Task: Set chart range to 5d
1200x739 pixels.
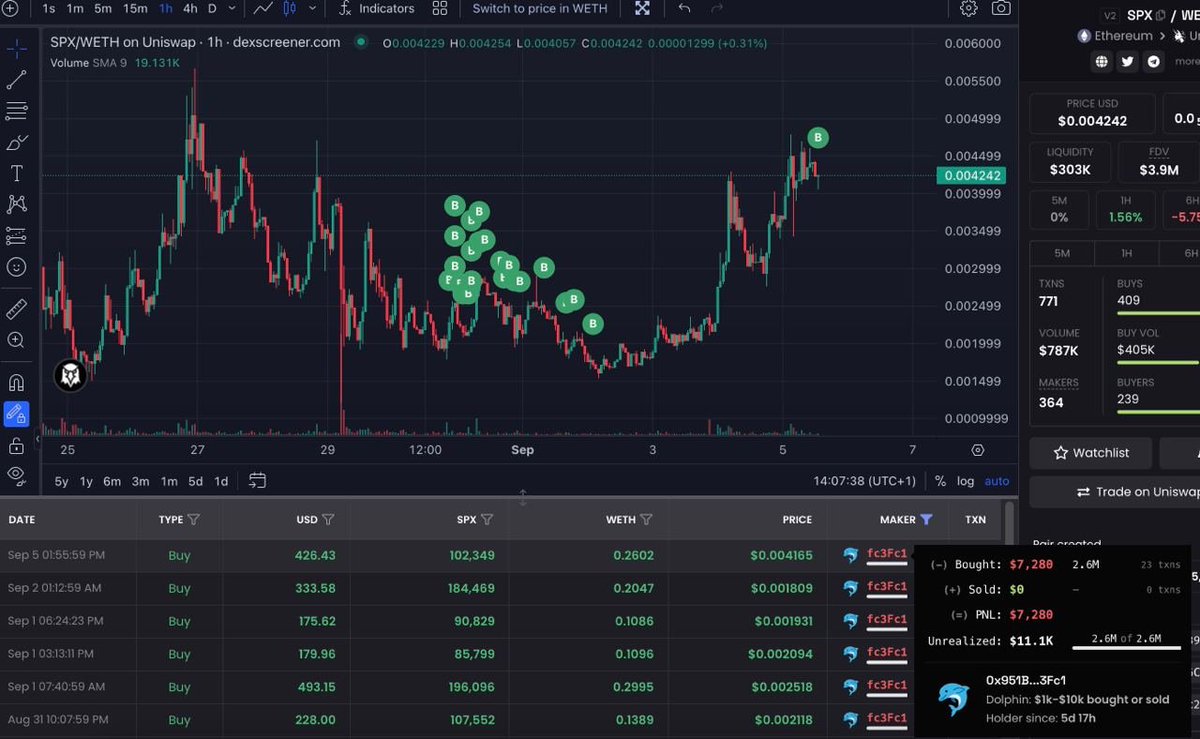Action: coord(195,481)
